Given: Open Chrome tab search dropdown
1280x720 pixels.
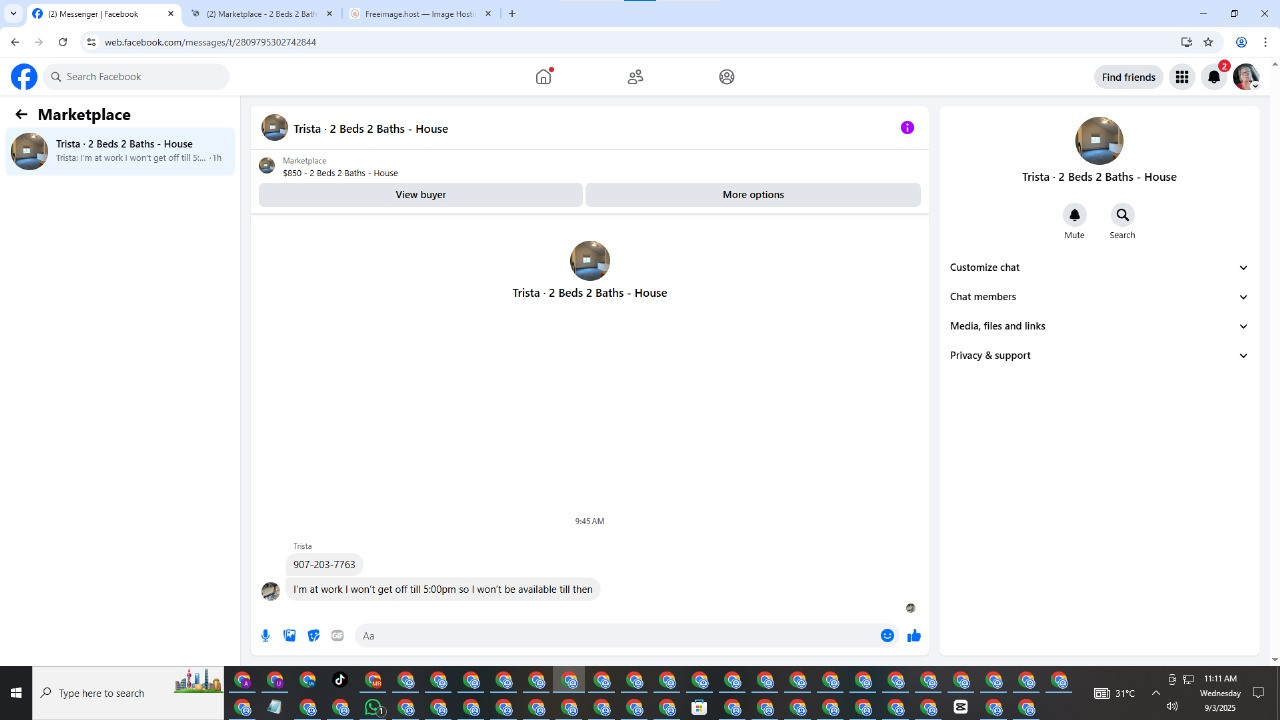Looking at the screenshot, I should pyautogui.click(x=13, y=14).
